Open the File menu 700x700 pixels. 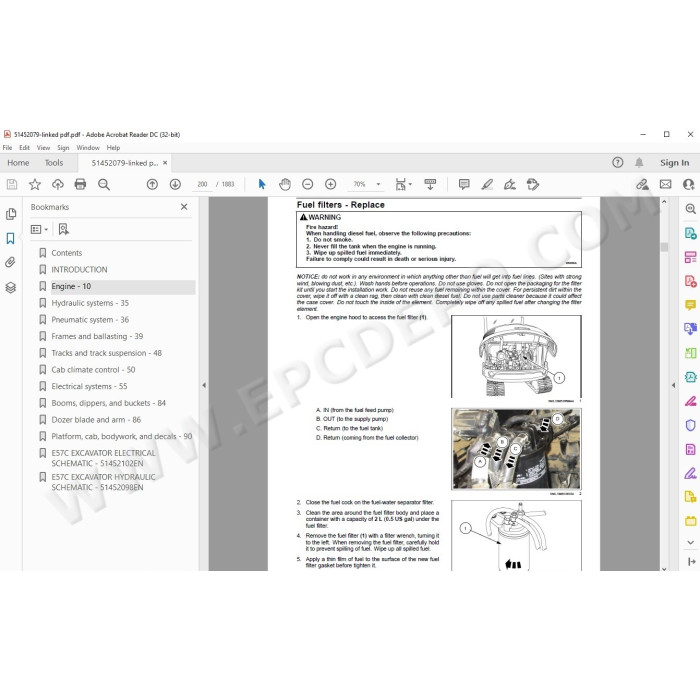coord(8,148)
